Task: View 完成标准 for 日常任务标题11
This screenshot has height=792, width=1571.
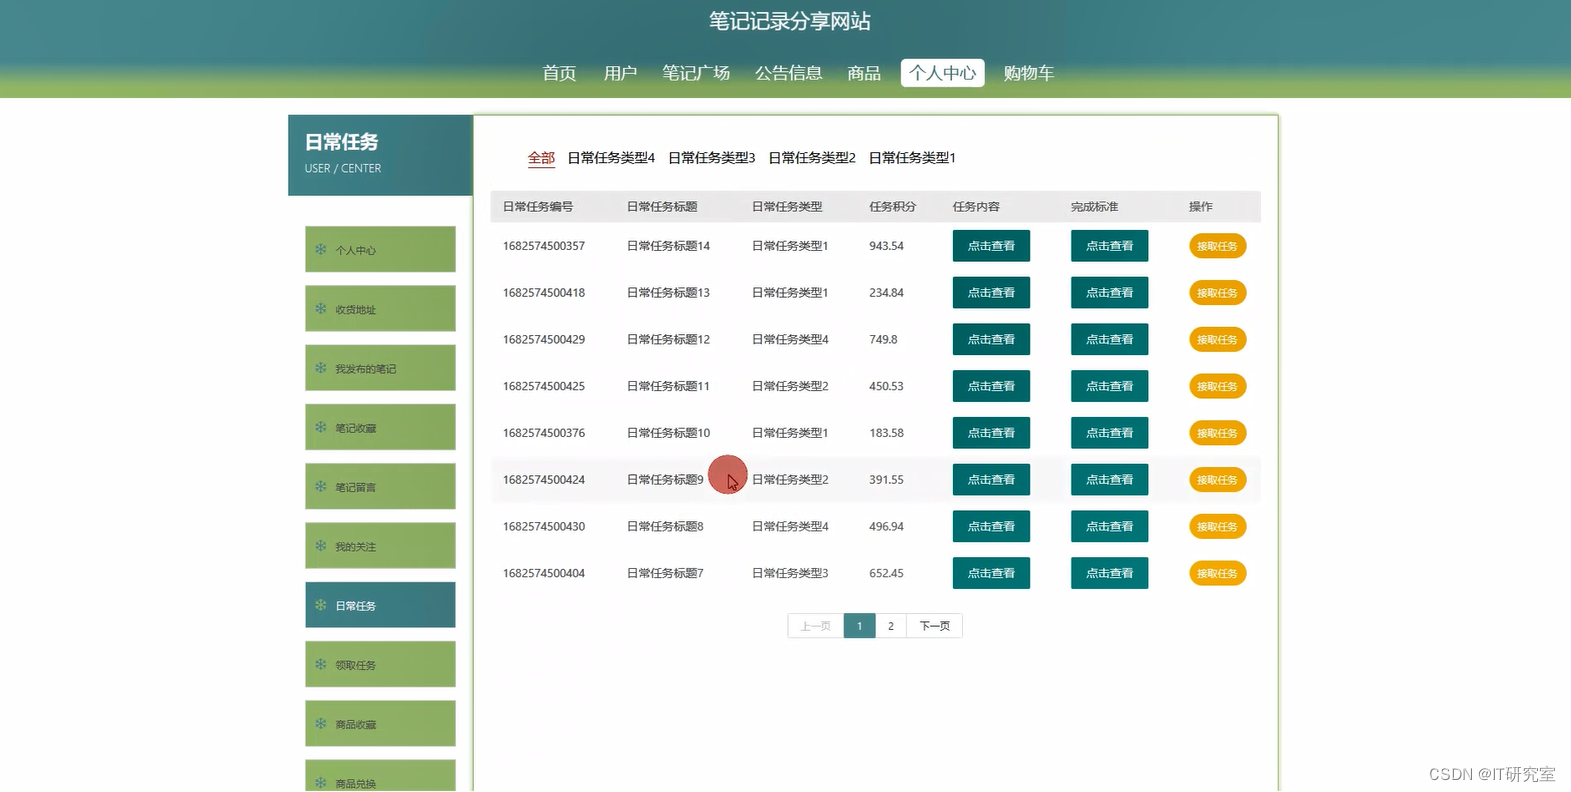Action: (x=1110, y=386)
